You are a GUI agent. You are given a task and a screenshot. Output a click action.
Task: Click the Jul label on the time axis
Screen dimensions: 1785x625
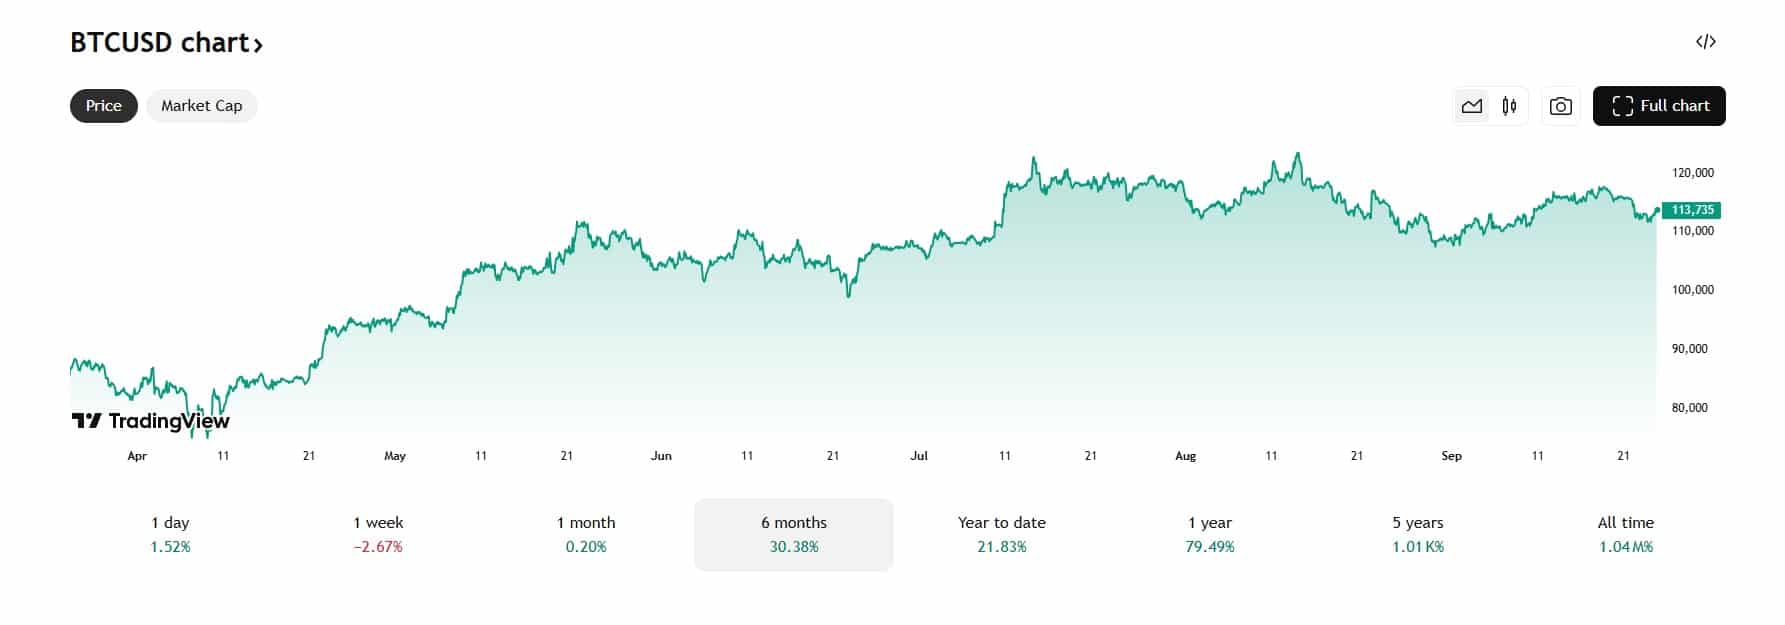coord(920,456)
